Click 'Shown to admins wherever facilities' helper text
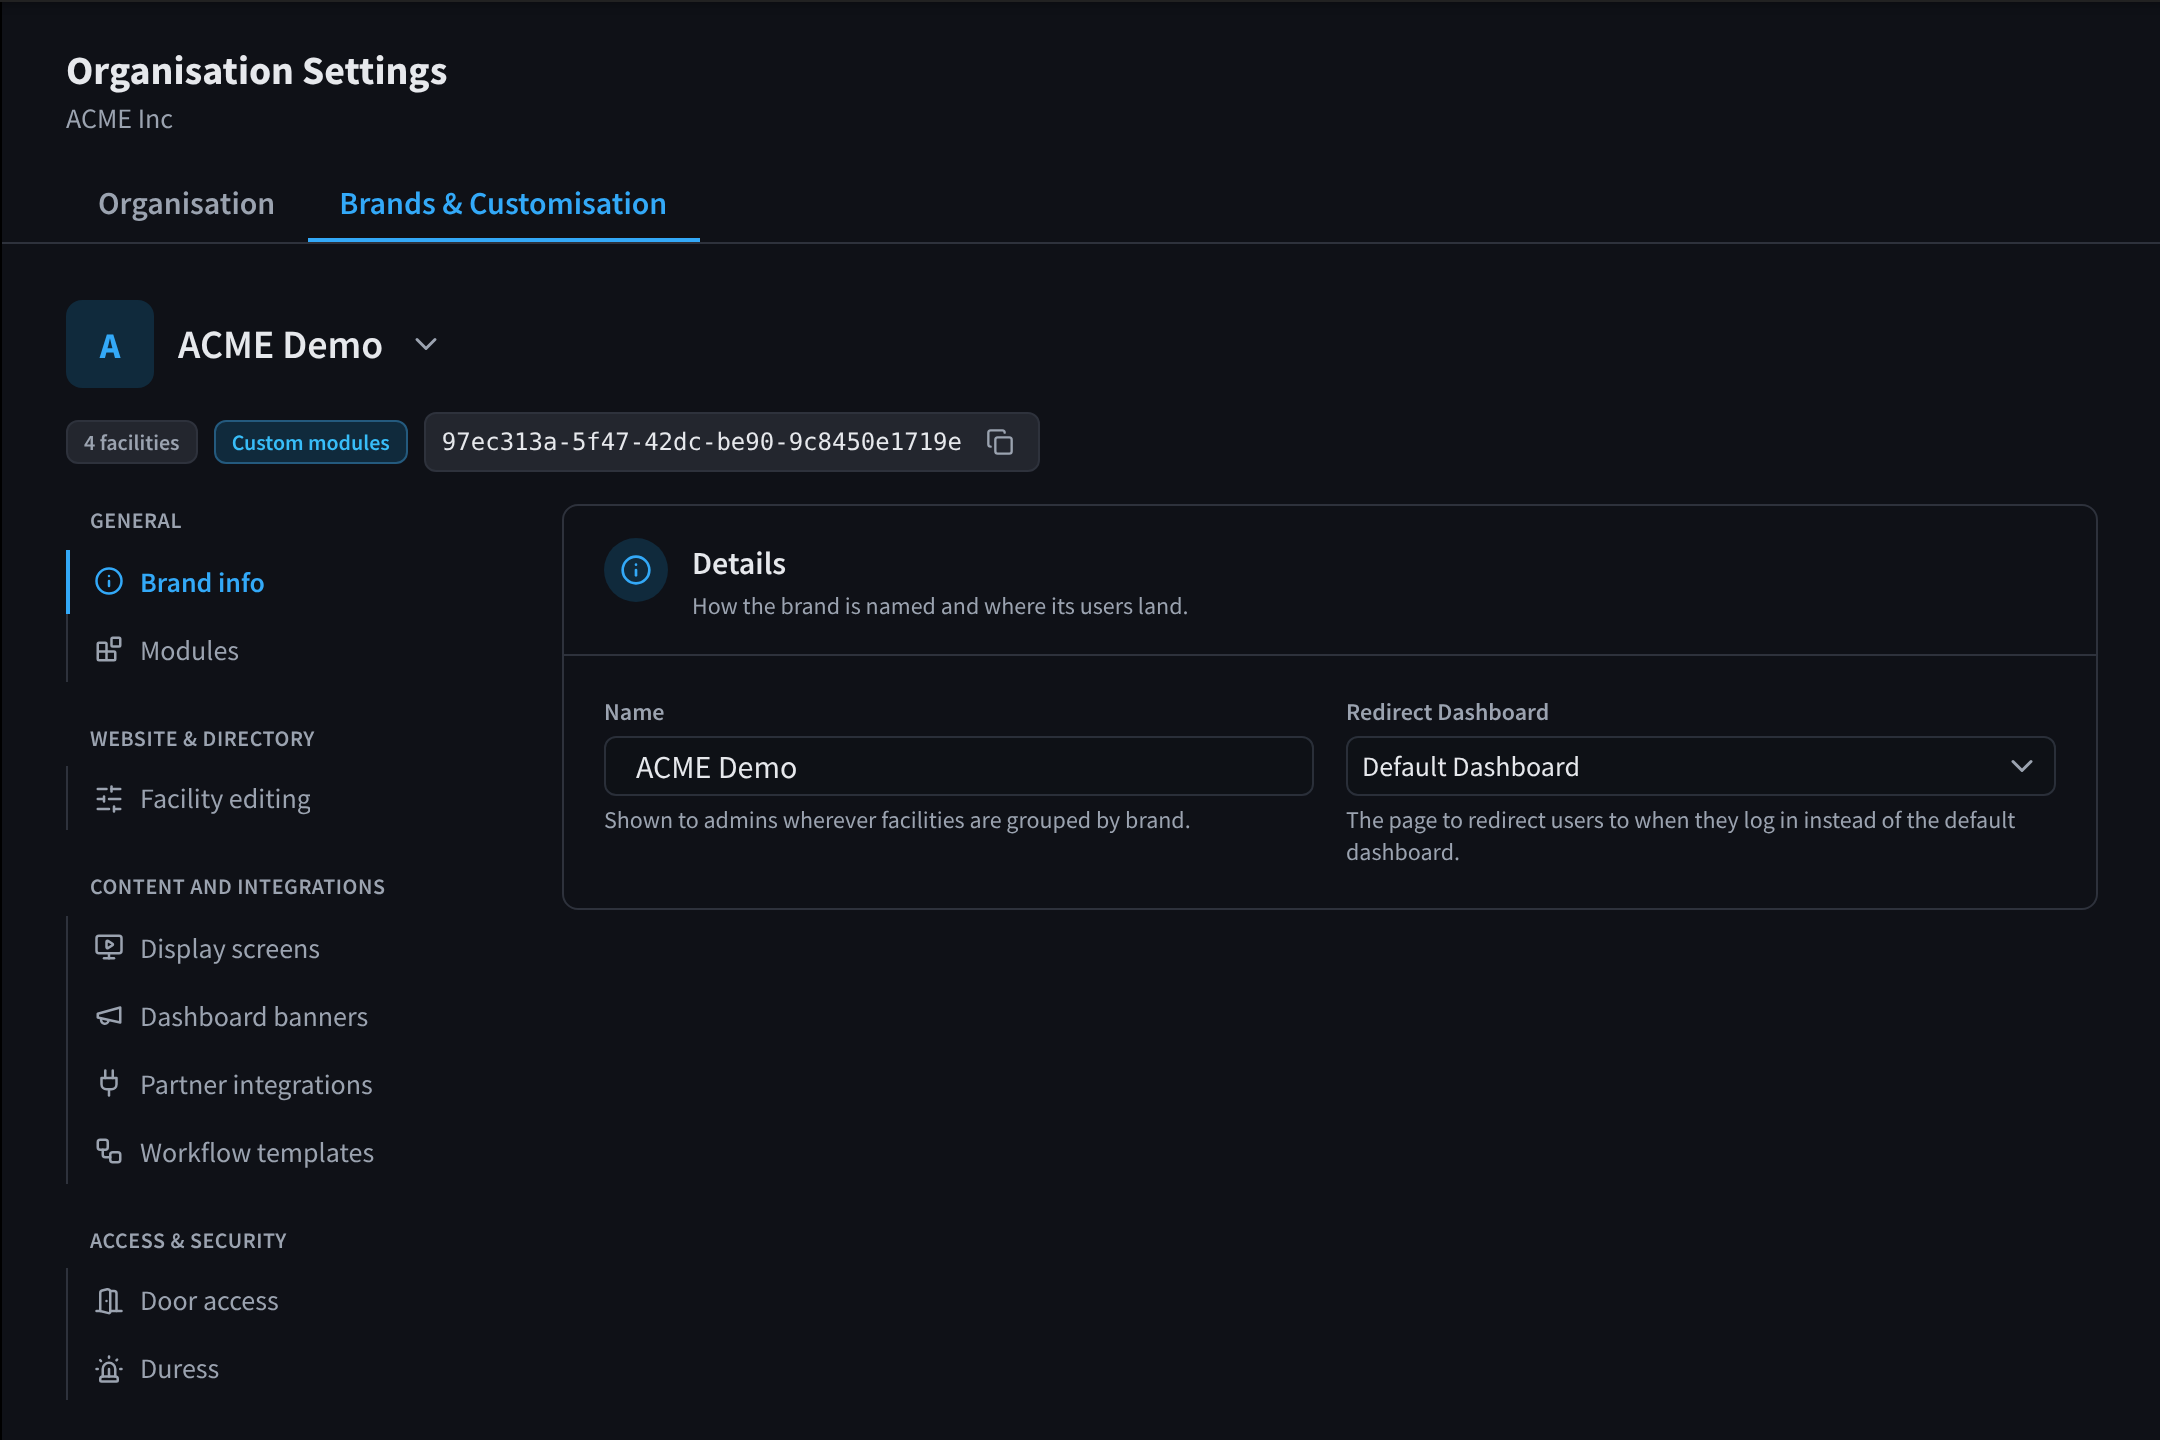Viewport: 2160px width, 1440px height. click(897, 820)
